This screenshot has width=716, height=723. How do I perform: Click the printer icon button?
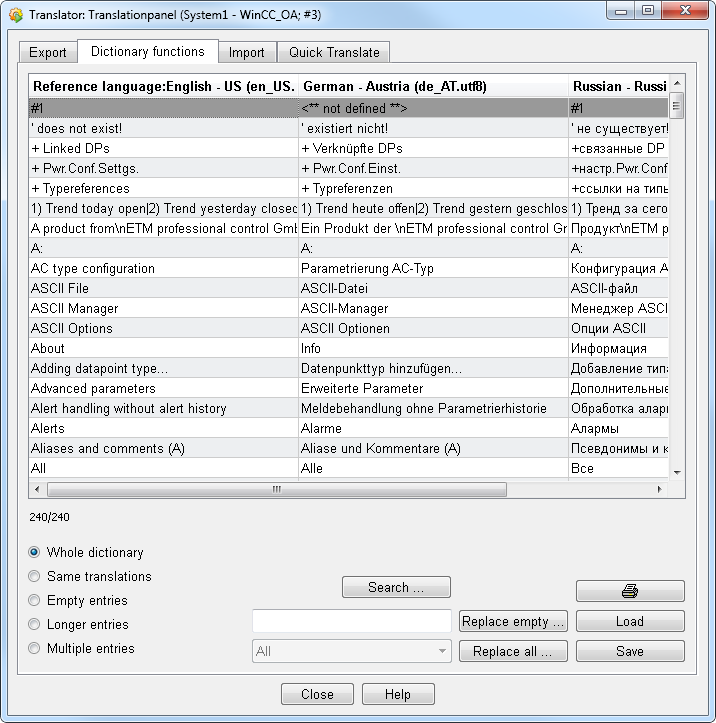pyautogui.click(x=630, y=591)
